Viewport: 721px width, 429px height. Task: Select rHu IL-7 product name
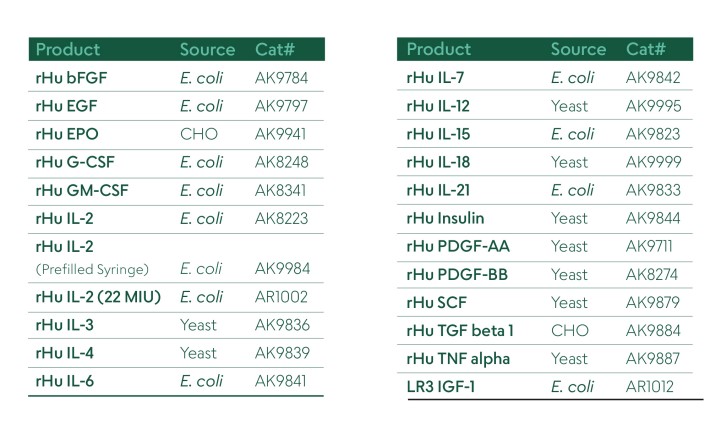point(438,77)
